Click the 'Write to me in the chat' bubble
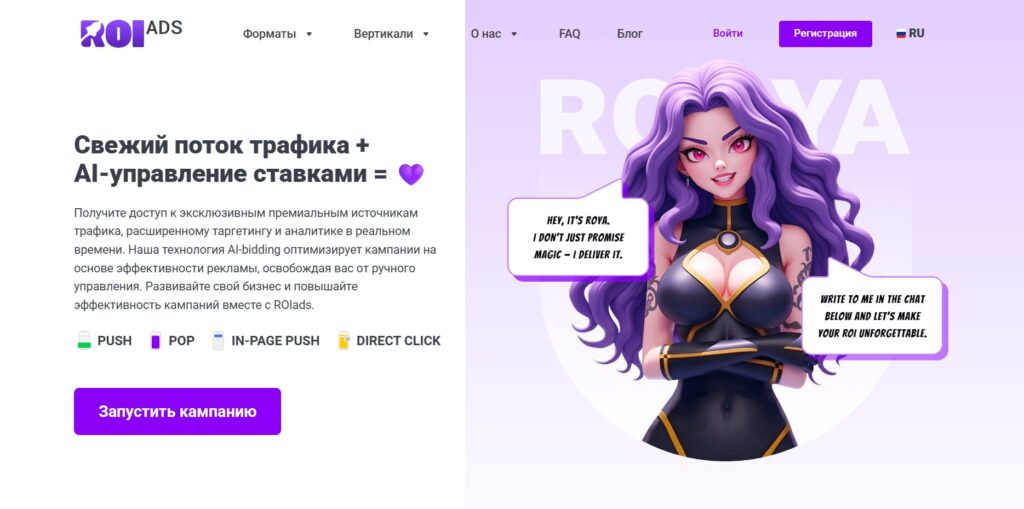 pos(874,316)
